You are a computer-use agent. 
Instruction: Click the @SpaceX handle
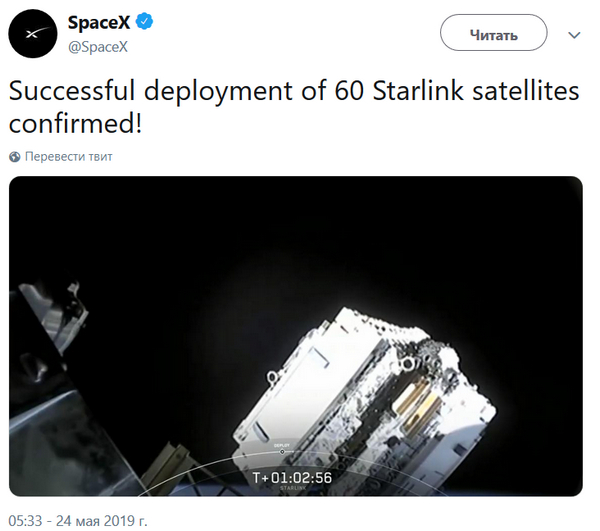point(97,46)
